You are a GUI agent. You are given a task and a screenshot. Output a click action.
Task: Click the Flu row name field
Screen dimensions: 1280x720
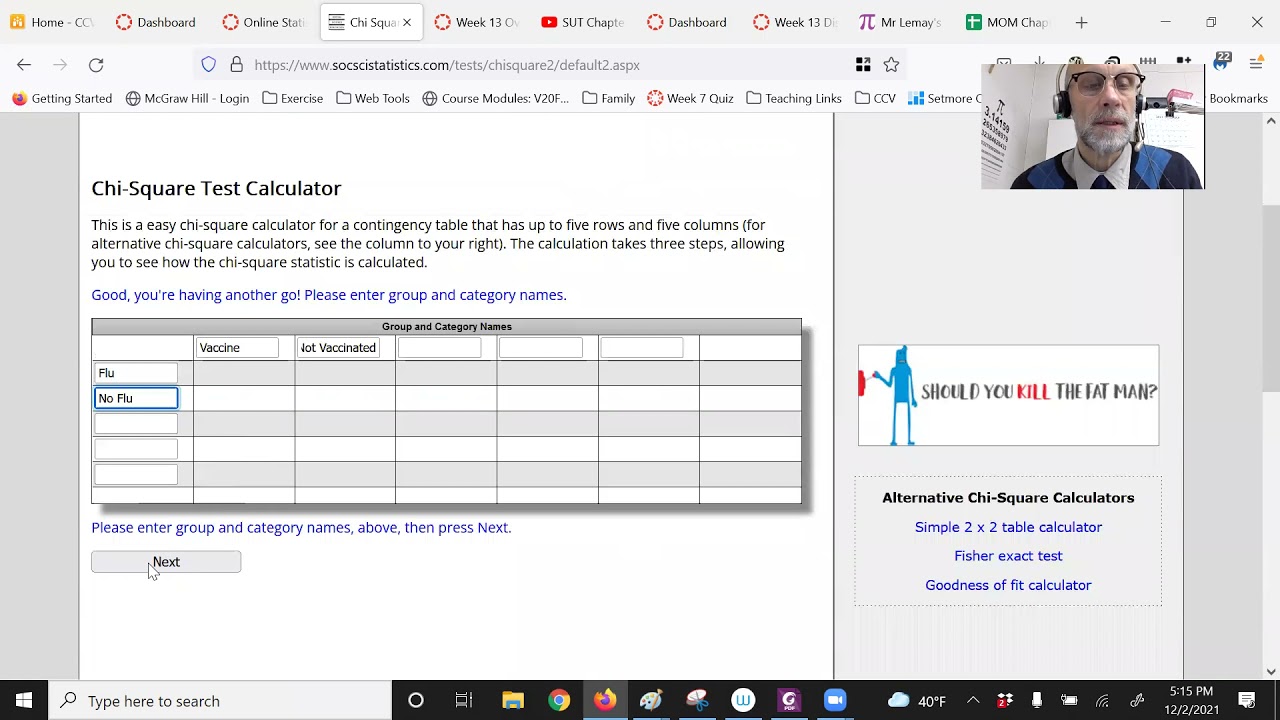pyautogui.click(x=136, y=373)
